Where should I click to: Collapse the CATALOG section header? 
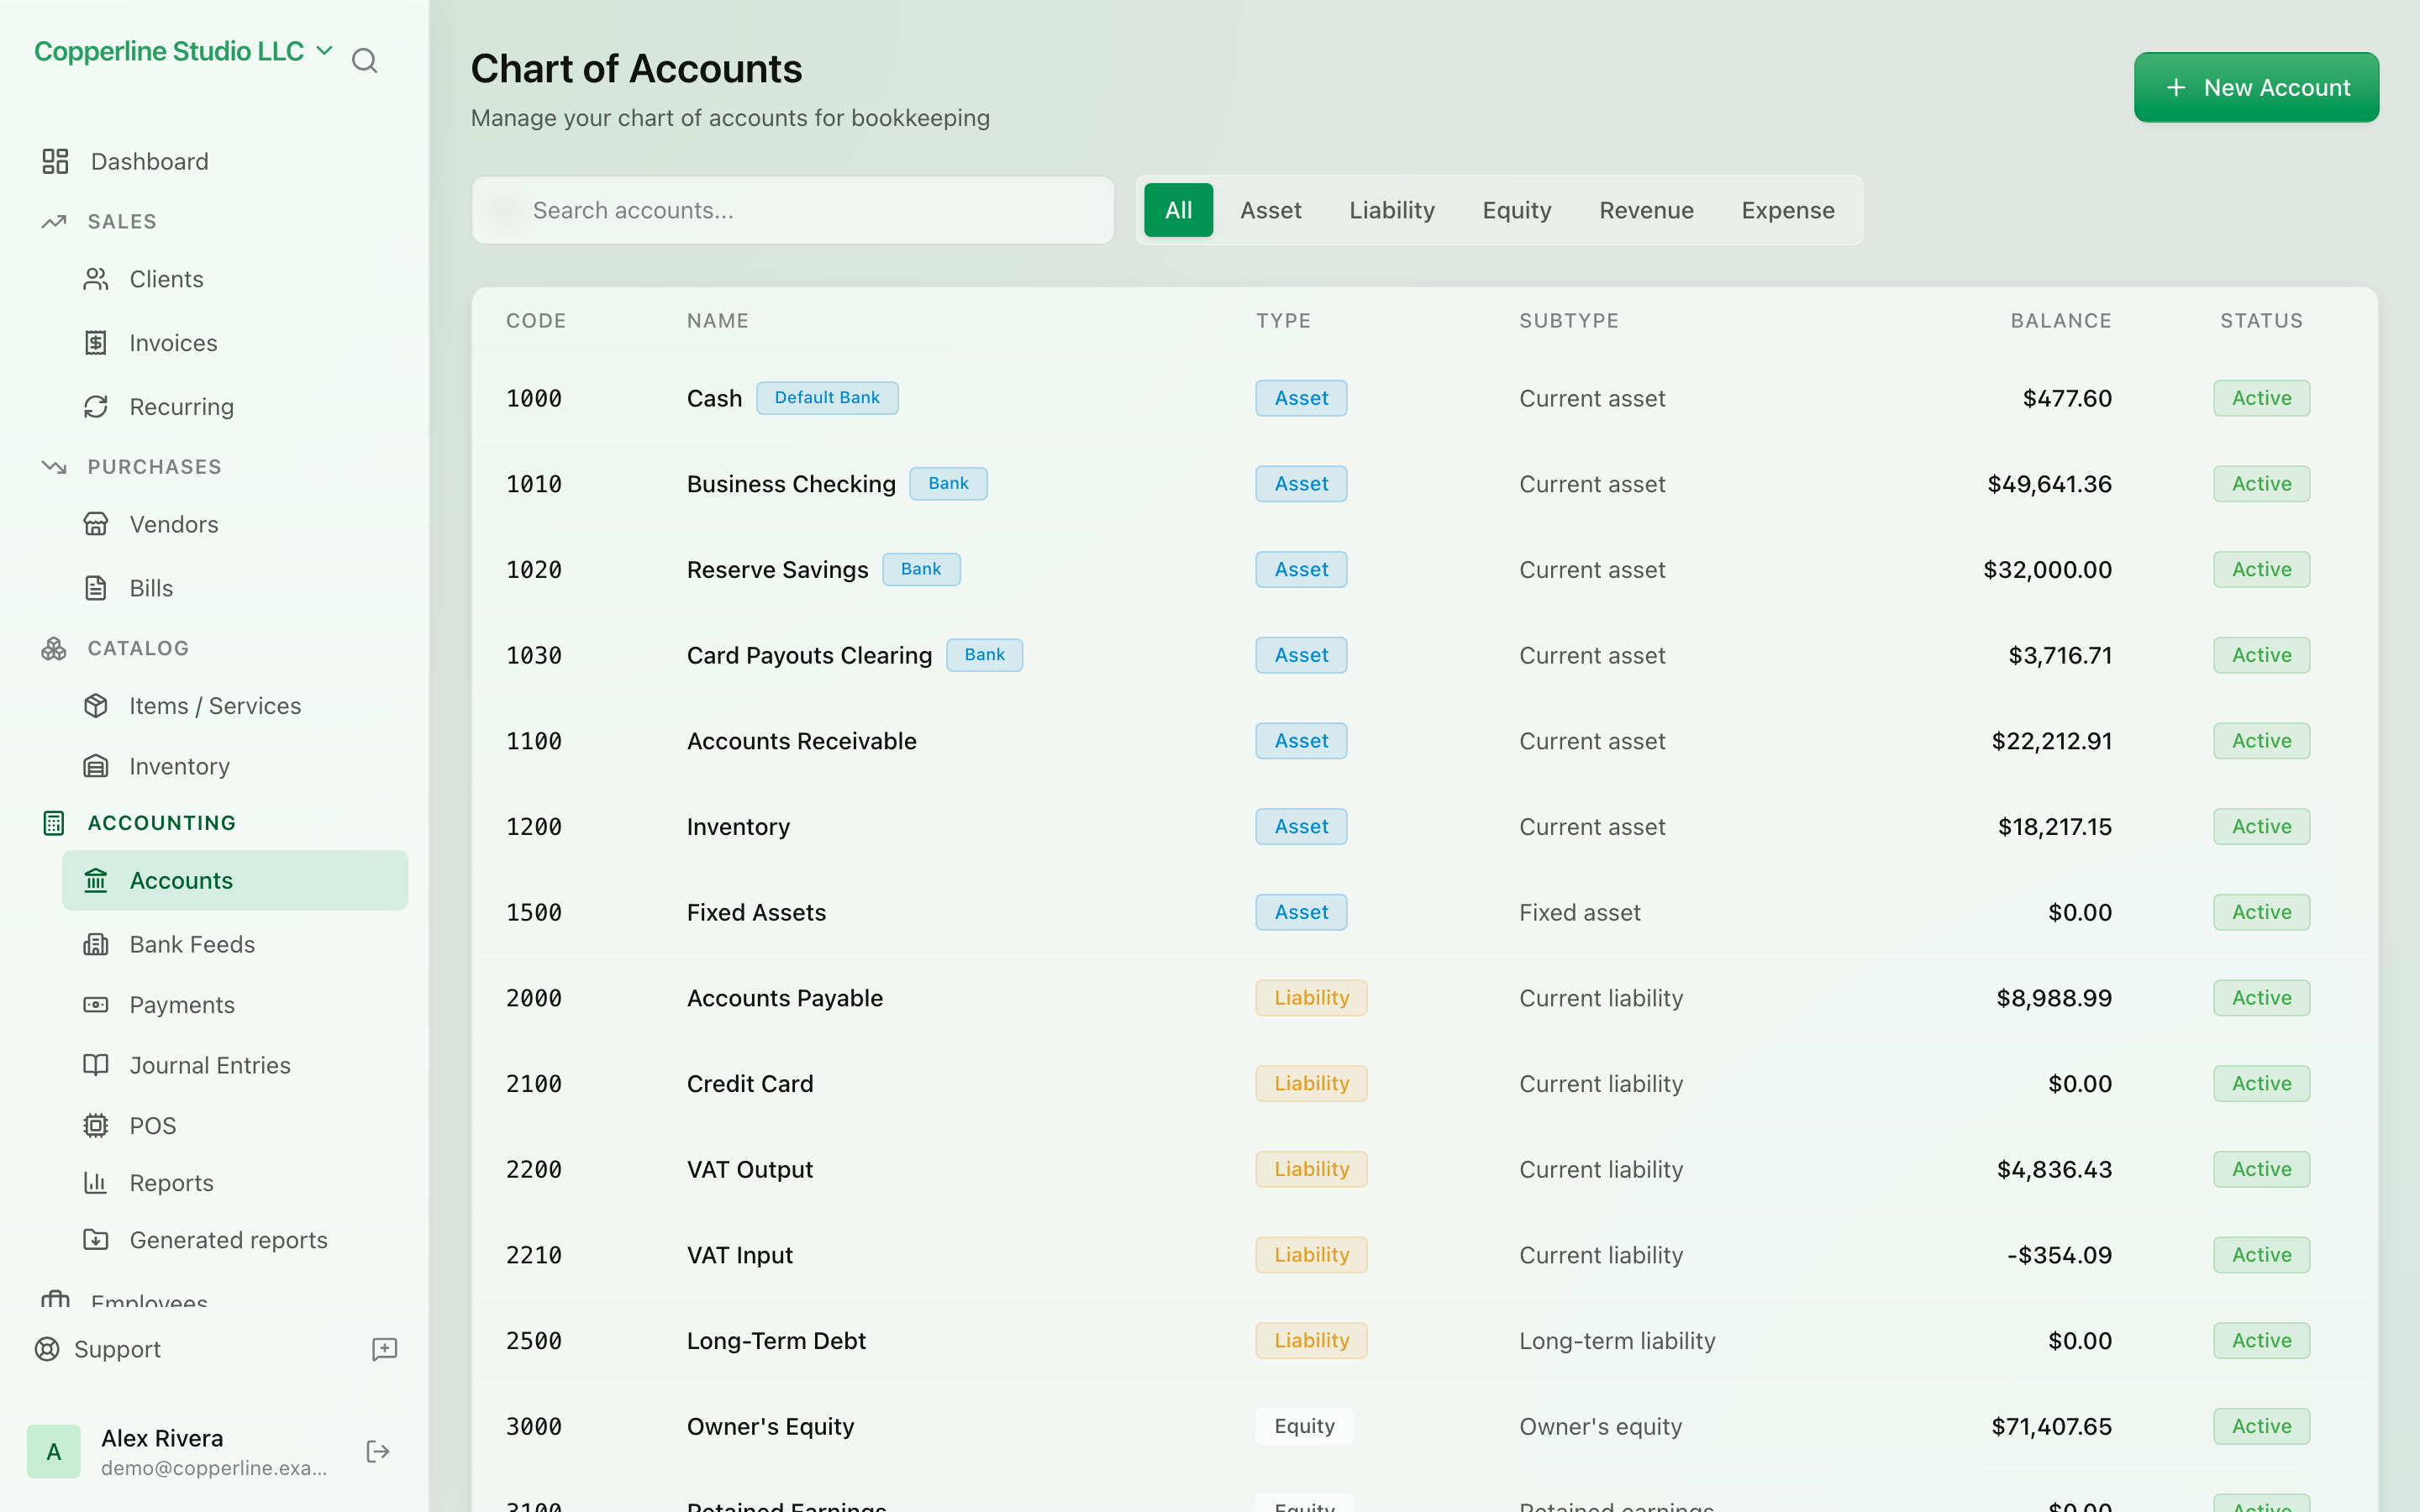(138, 648)
